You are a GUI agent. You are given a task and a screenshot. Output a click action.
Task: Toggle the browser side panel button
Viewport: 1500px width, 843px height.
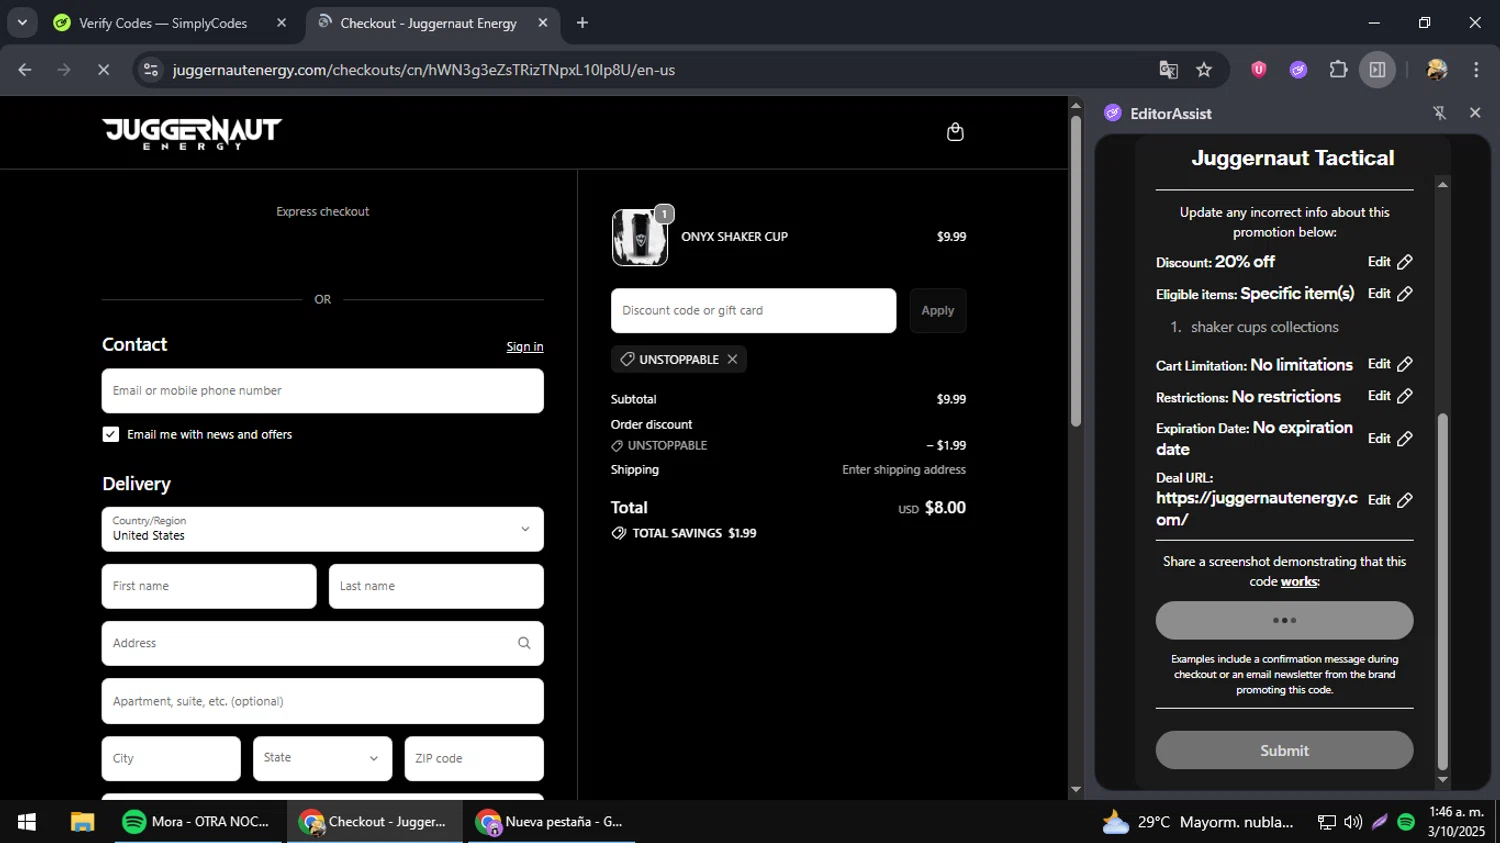1377,70
